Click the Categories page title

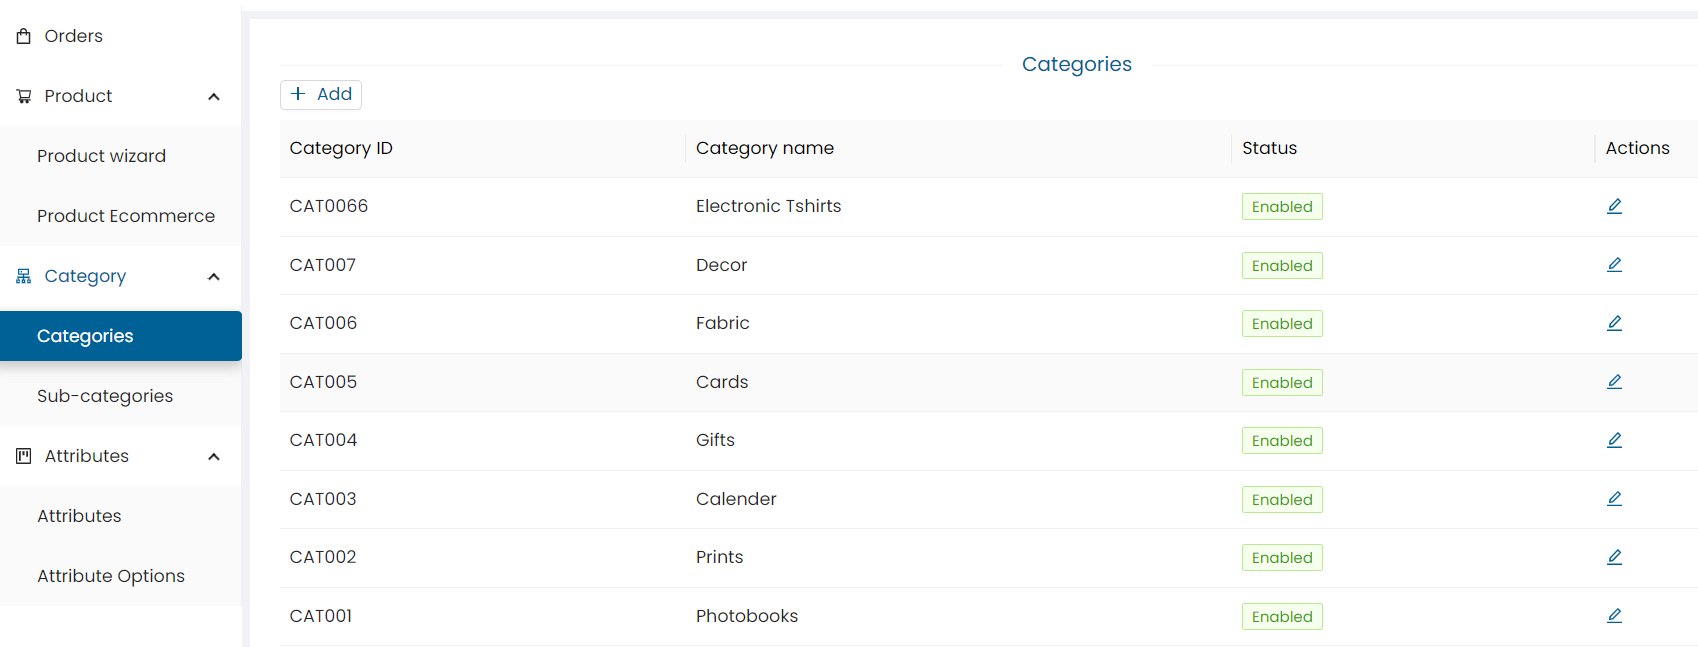coord(1077,64)
